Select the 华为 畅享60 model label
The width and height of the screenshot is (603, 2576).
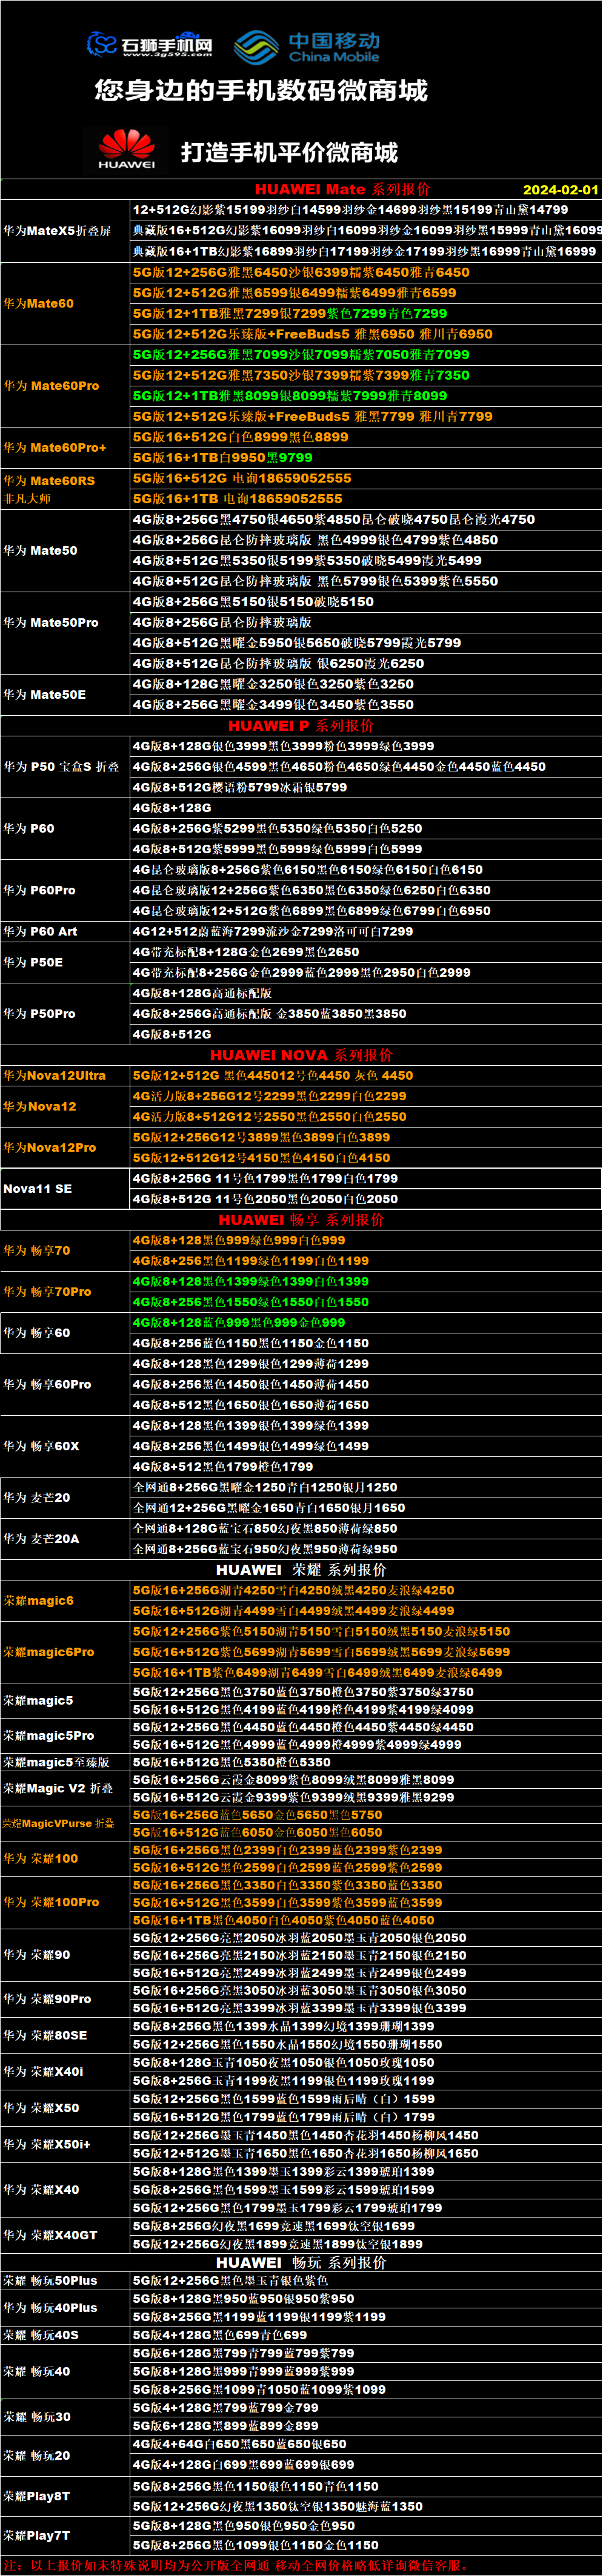tap(37, 1333)
